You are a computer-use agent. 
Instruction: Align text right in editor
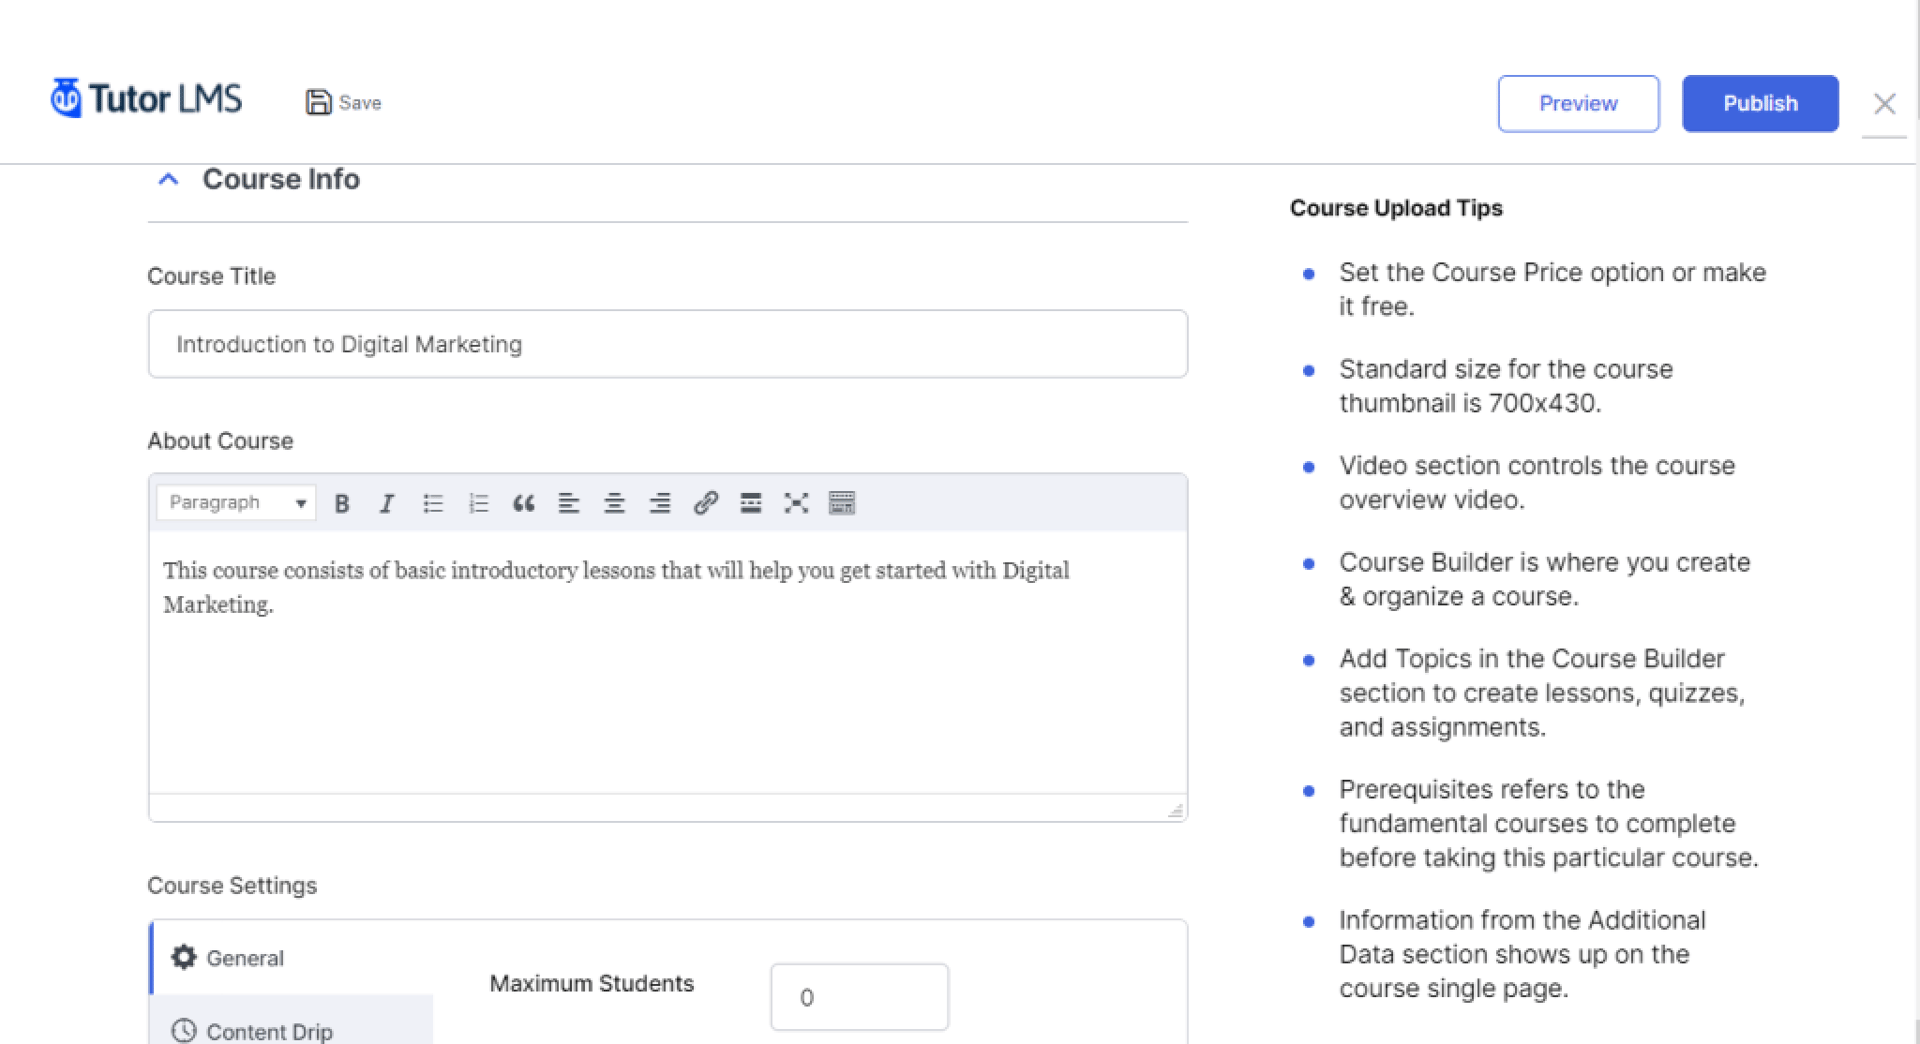(x=660, y=503)
